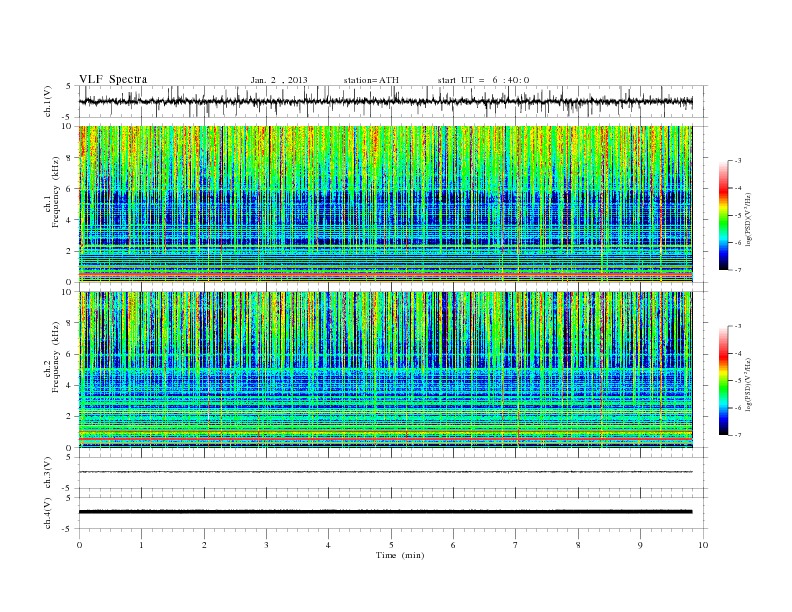Screen dimensions: 792x612
Task: Click the "6" tick on the time axis
Action: 453,545
